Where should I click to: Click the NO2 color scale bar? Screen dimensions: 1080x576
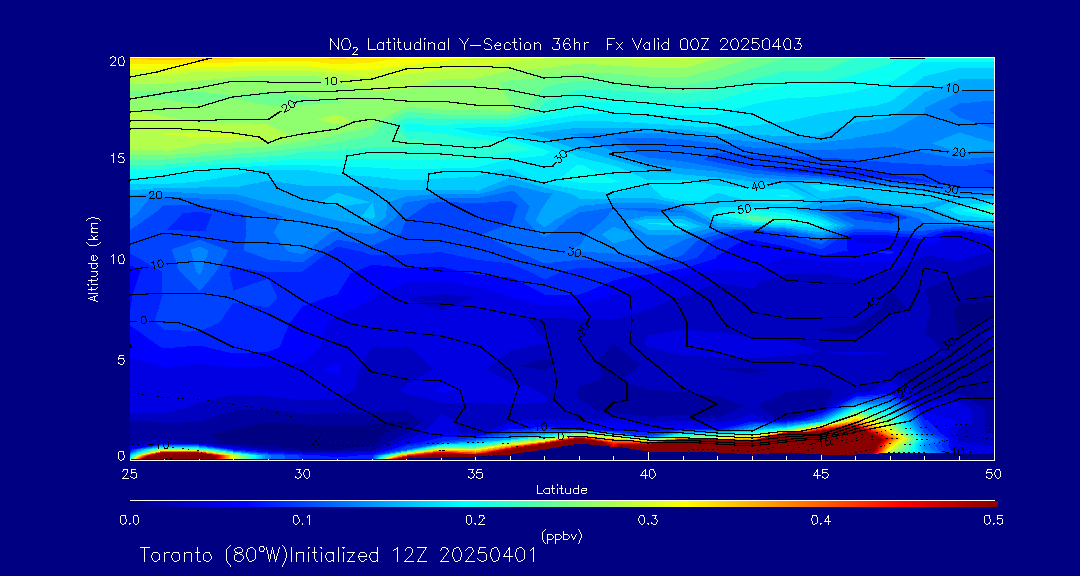[563, 504]
